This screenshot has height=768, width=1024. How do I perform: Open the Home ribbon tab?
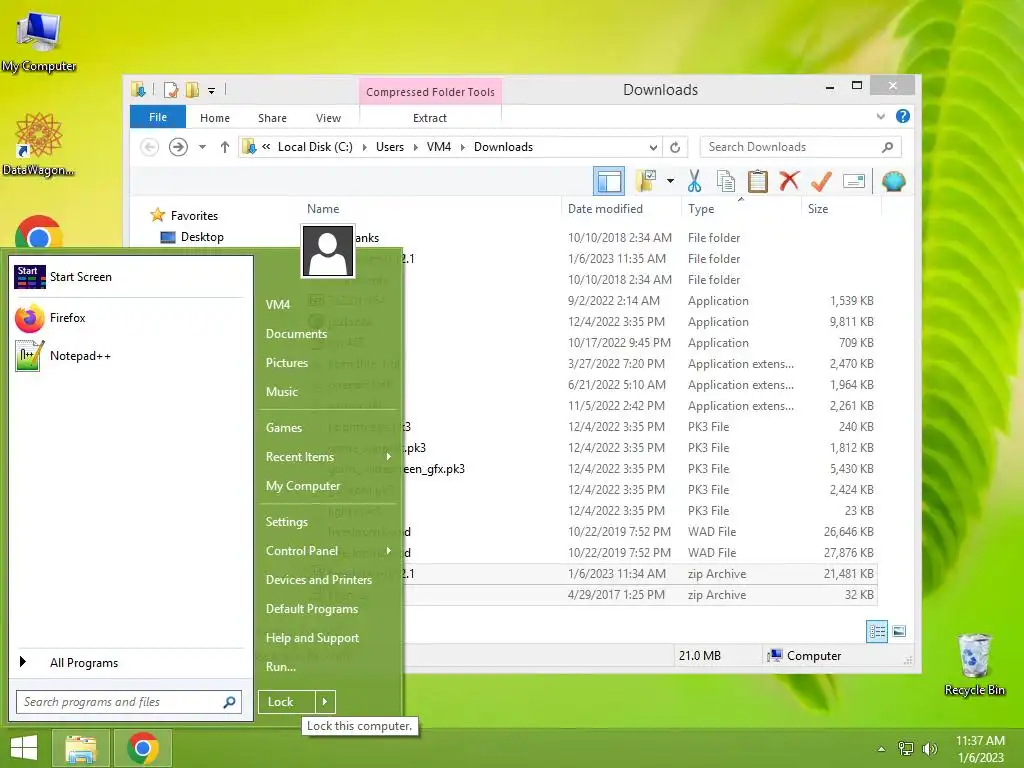click(x=215, y=118)
